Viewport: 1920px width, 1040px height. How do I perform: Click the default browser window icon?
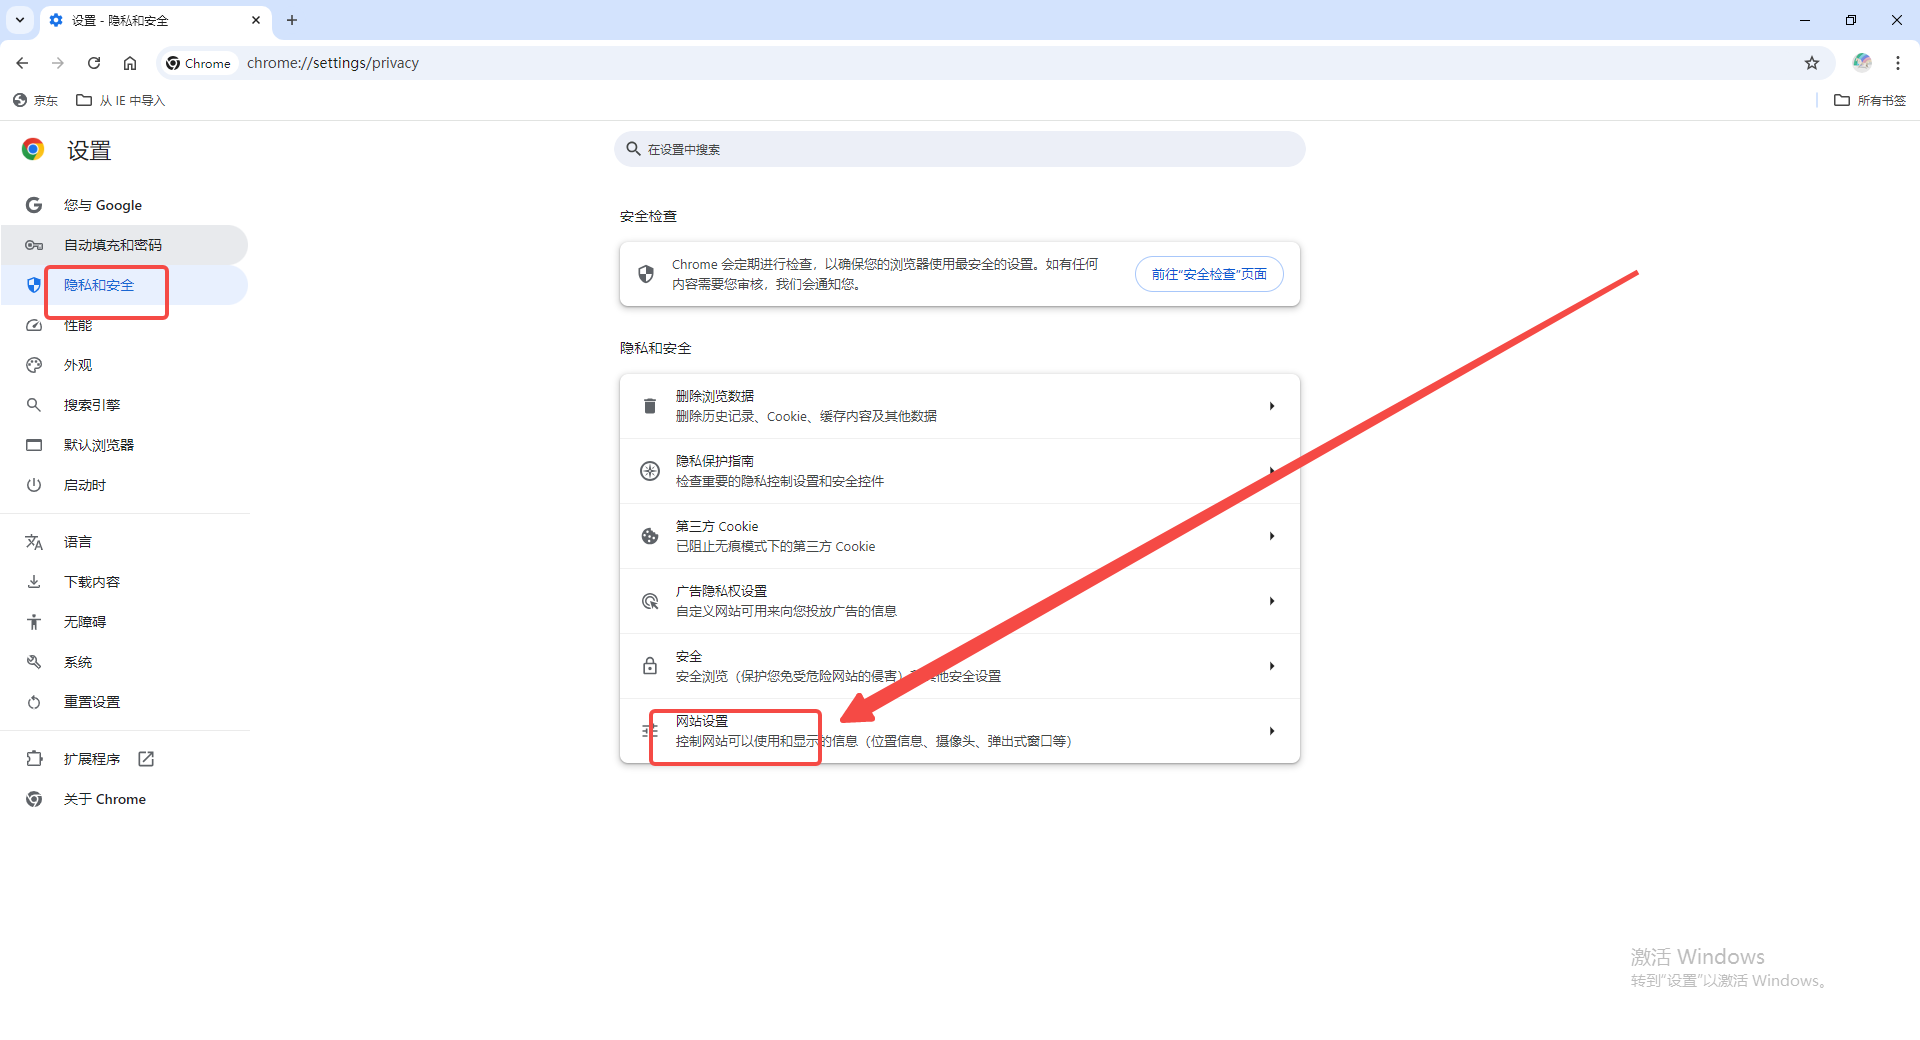tap(34, 445)
